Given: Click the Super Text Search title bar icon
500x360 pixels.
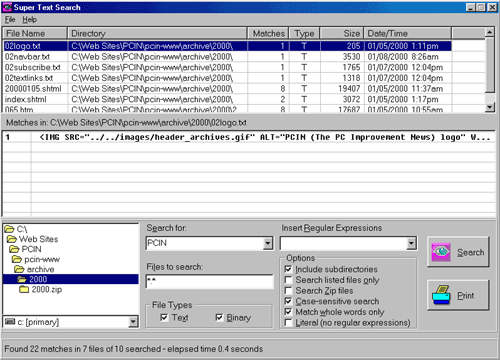Looking at the screenshot, I should pyautogui.click(x=7, y=7).
